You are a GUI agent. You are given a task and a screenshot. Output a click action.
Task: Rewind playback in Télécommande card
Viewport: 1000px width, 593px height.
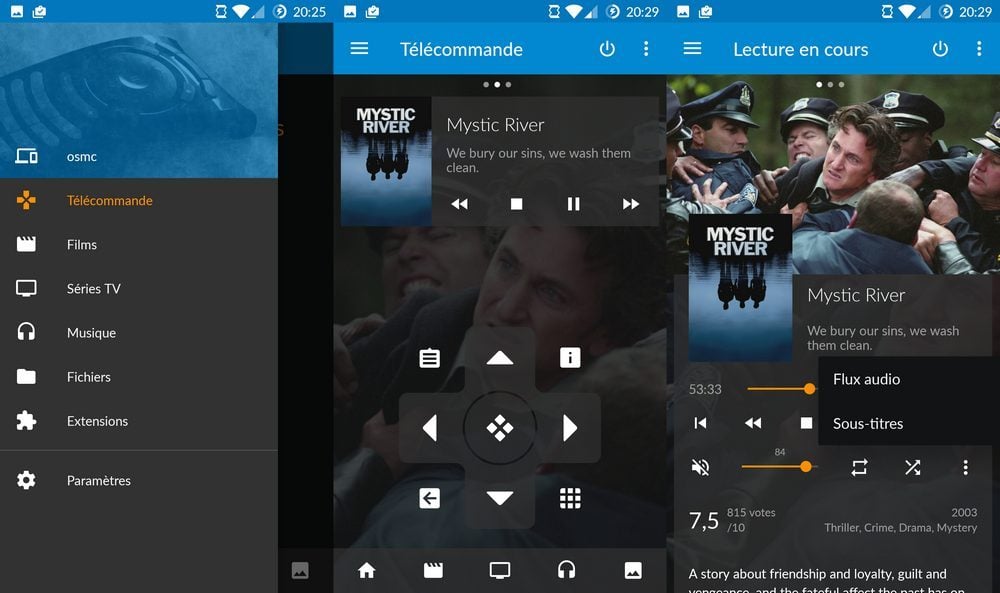tap(459, 204)
